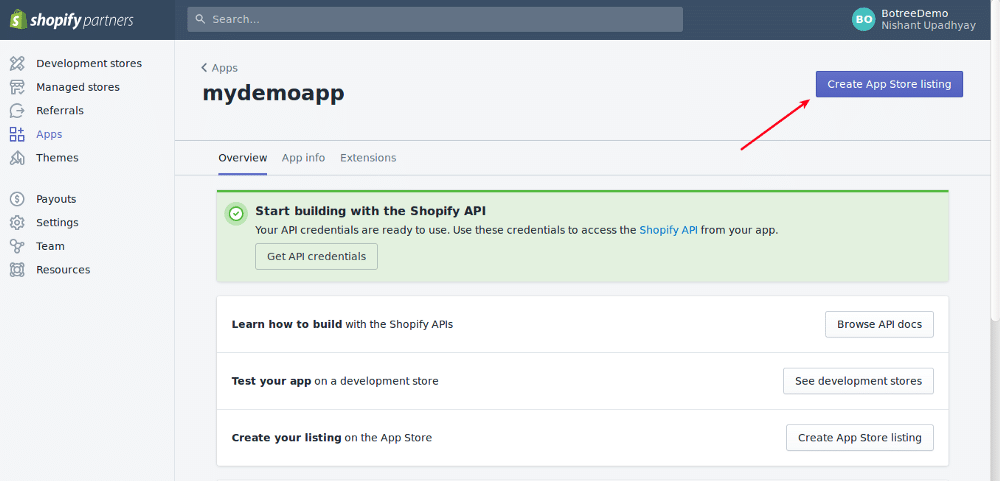Switch to the Overview tab
The width and height of the screenshot is (1000, 481).
pos(242,158)
